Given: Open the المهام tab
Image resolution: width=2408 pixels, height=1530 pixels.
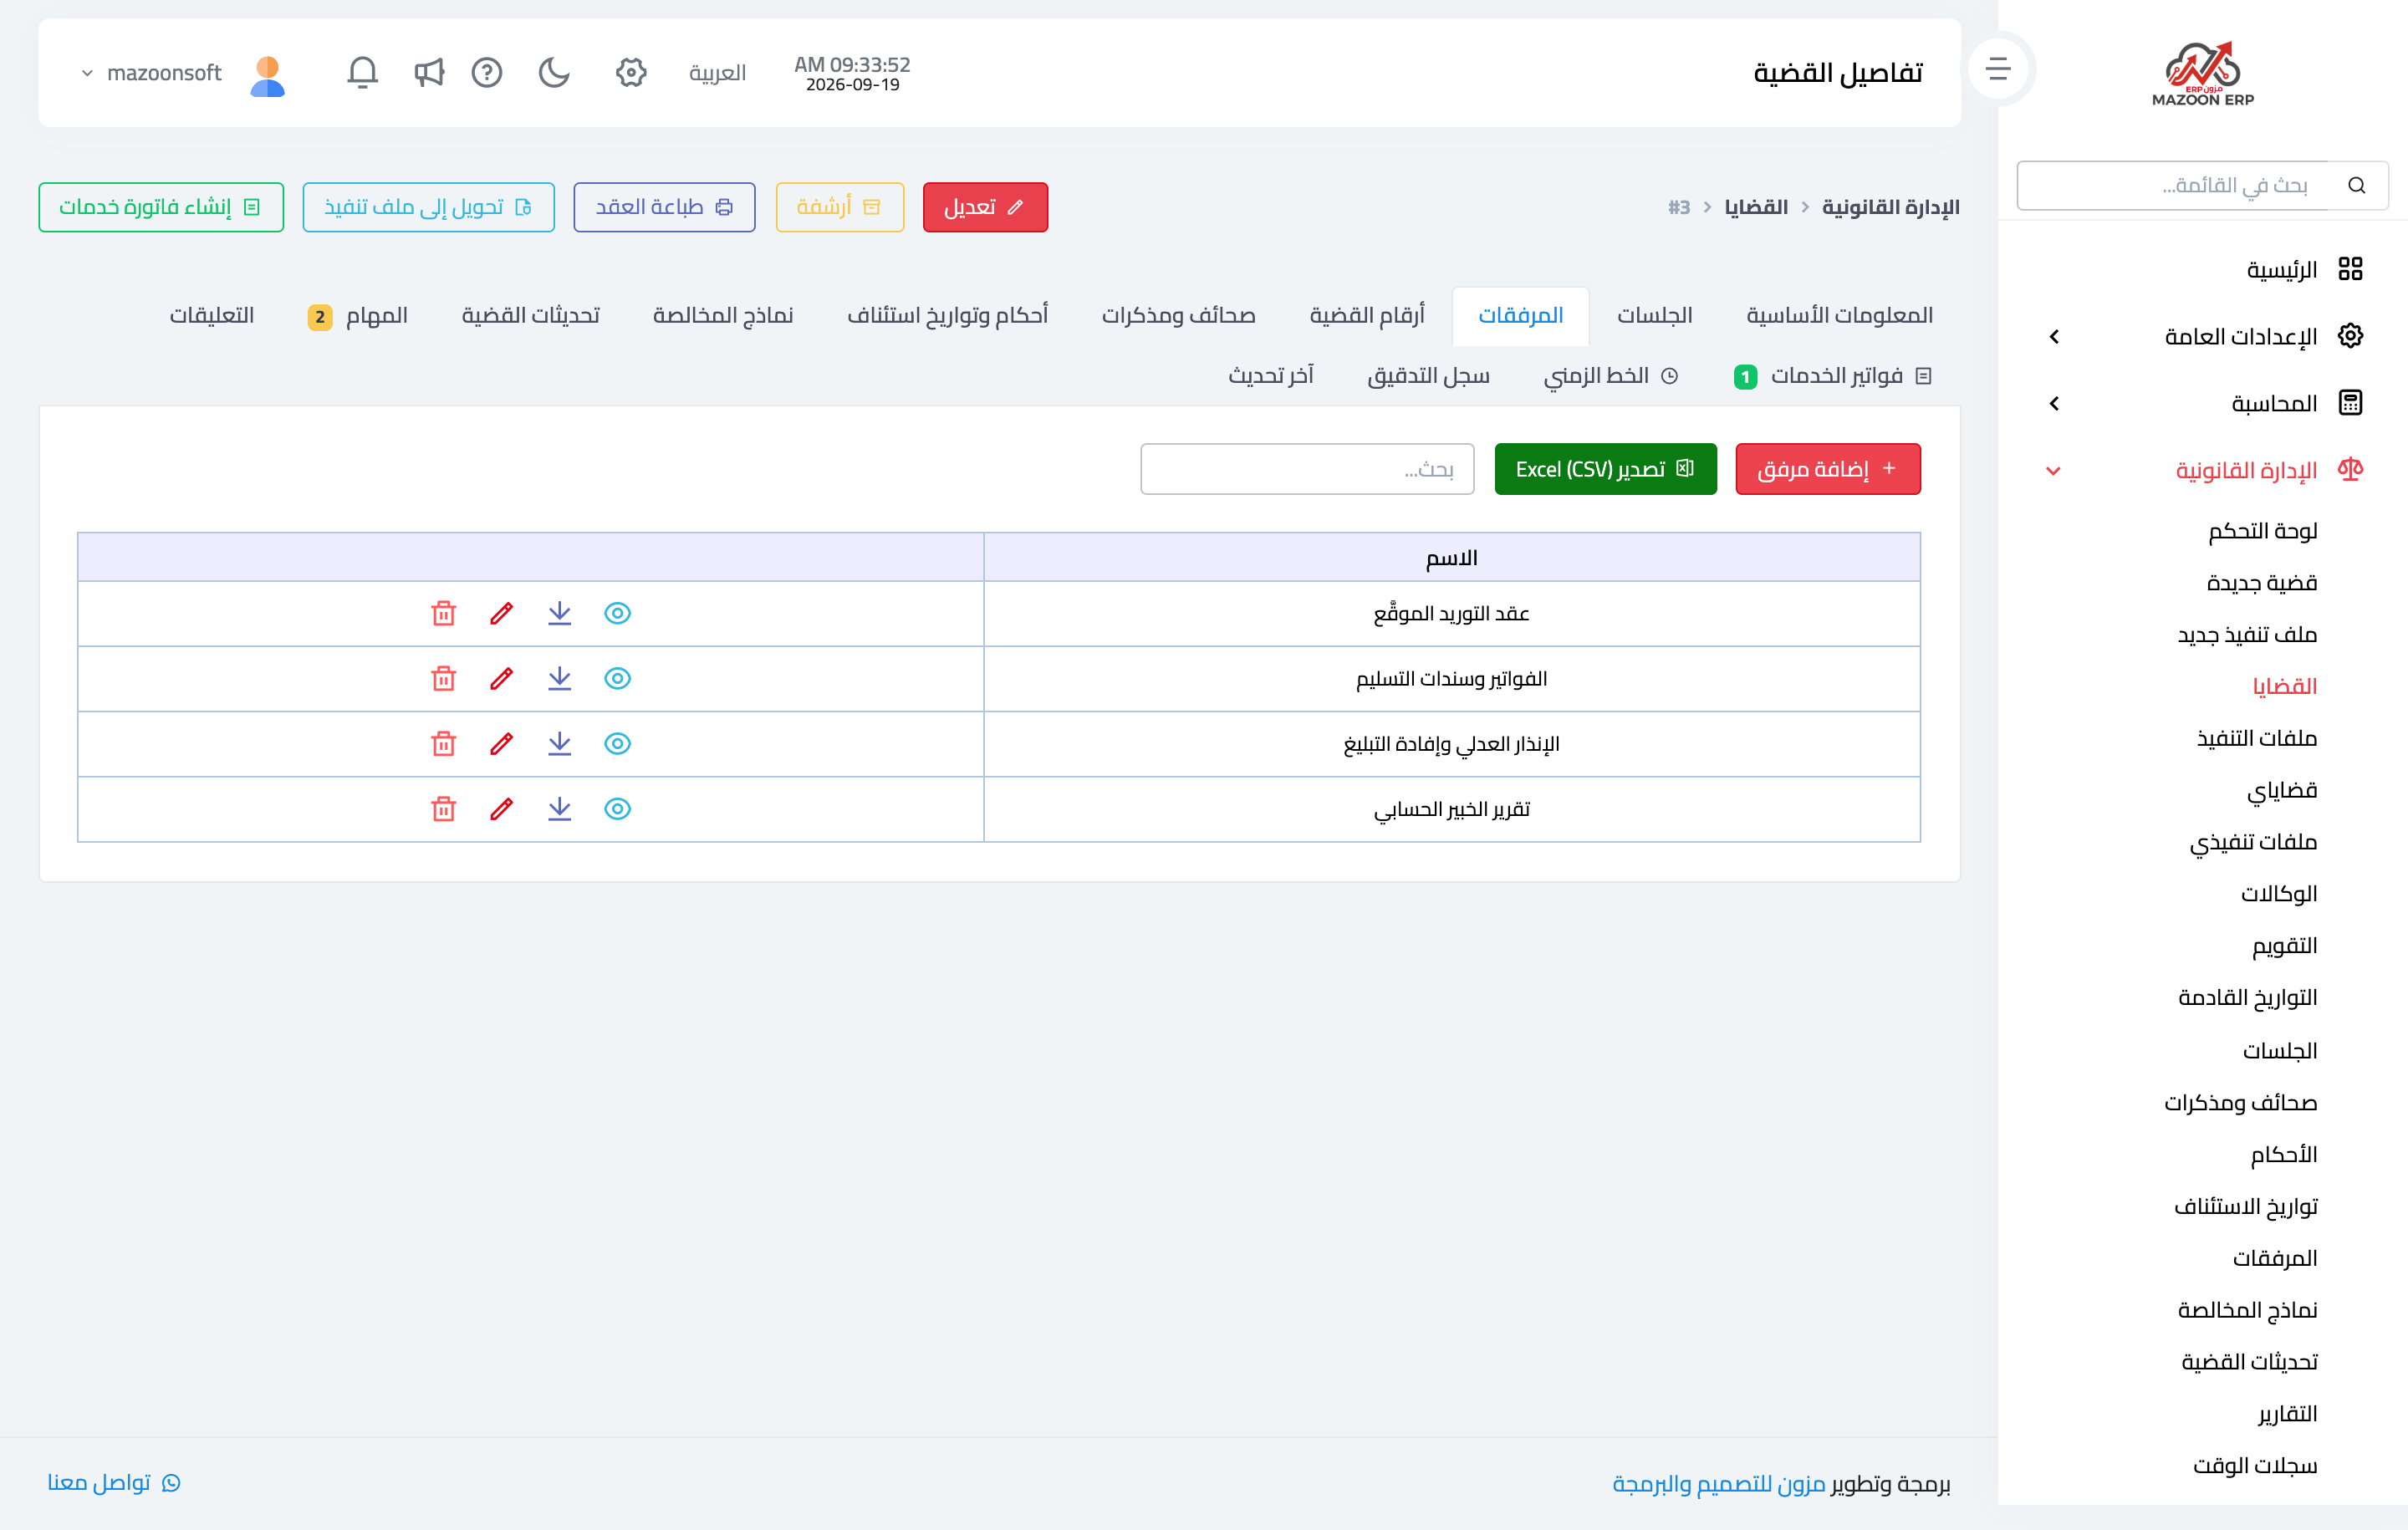Looking at the screenshot, I should click(x=357, y=316).
